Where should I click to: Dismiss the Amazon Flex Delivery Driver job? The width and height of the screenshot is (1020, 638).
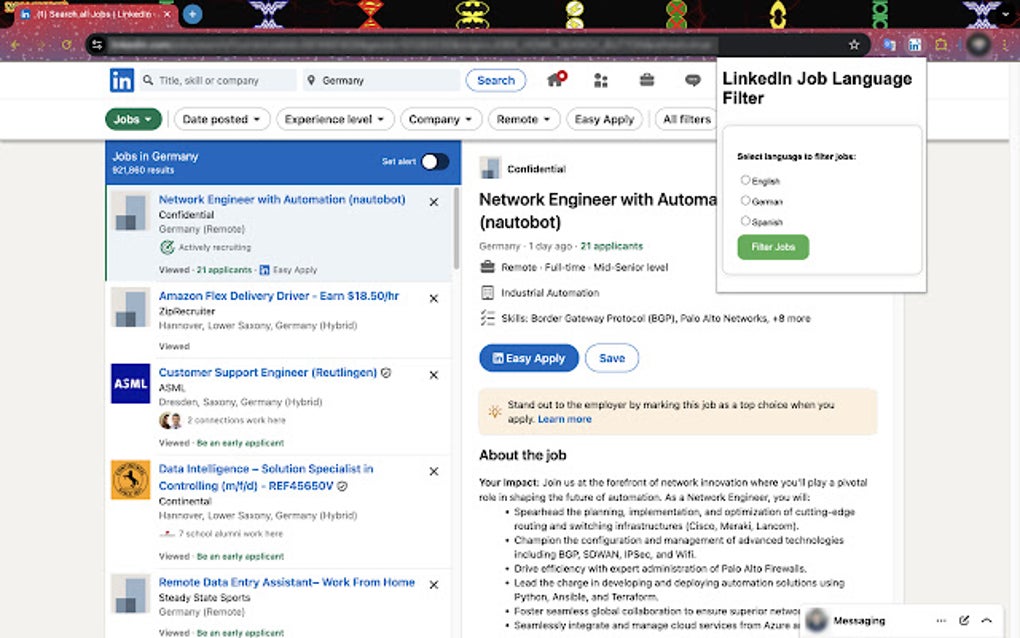tap(433, 297)
